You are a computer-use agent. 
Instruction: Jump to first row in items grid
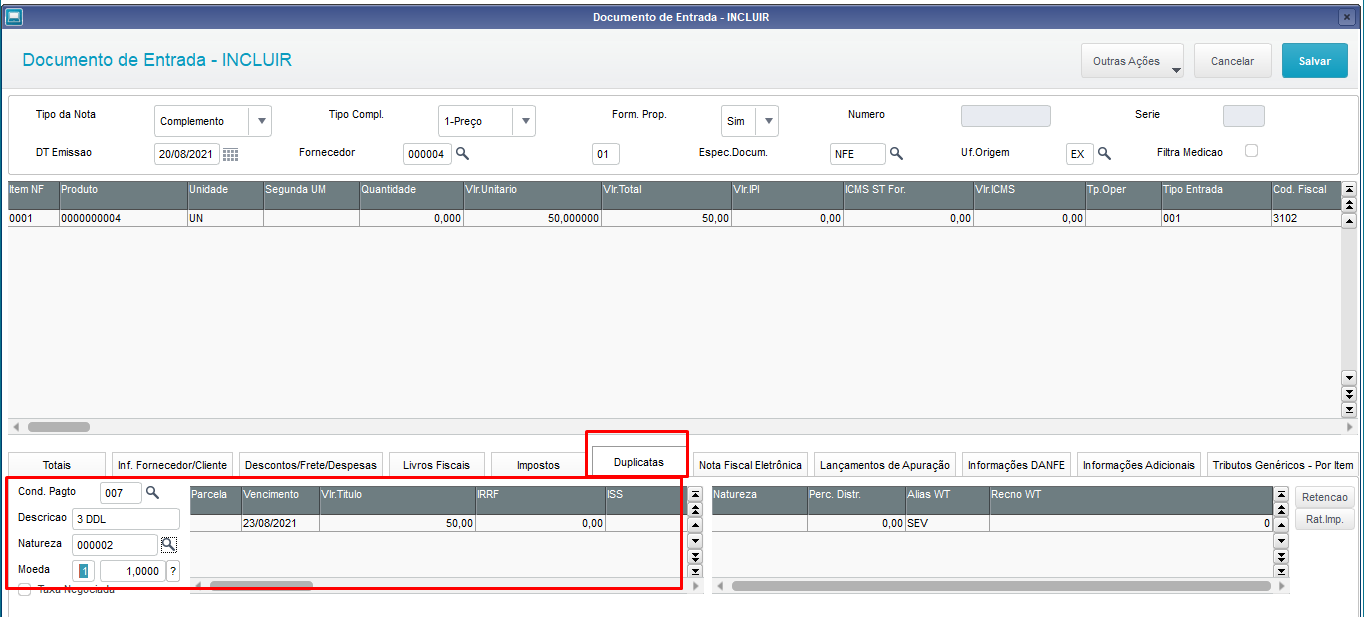[x=1349, y=188]
